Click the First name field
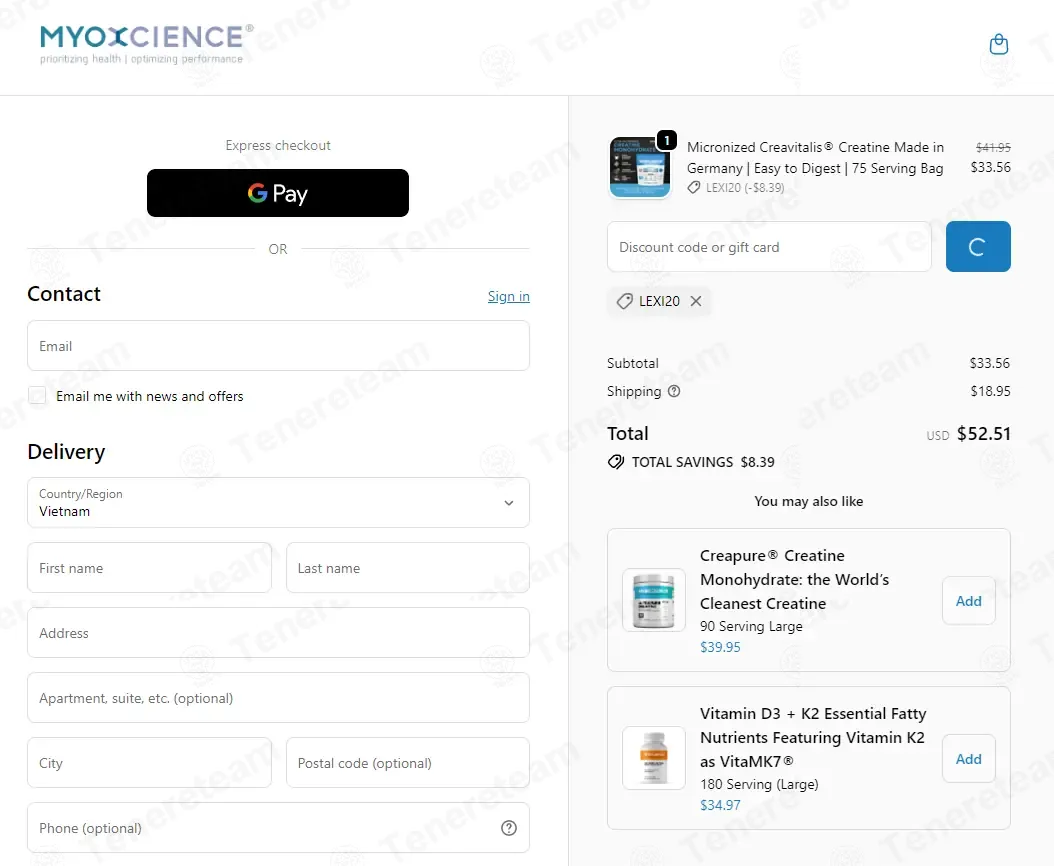 tap(149, 568)
